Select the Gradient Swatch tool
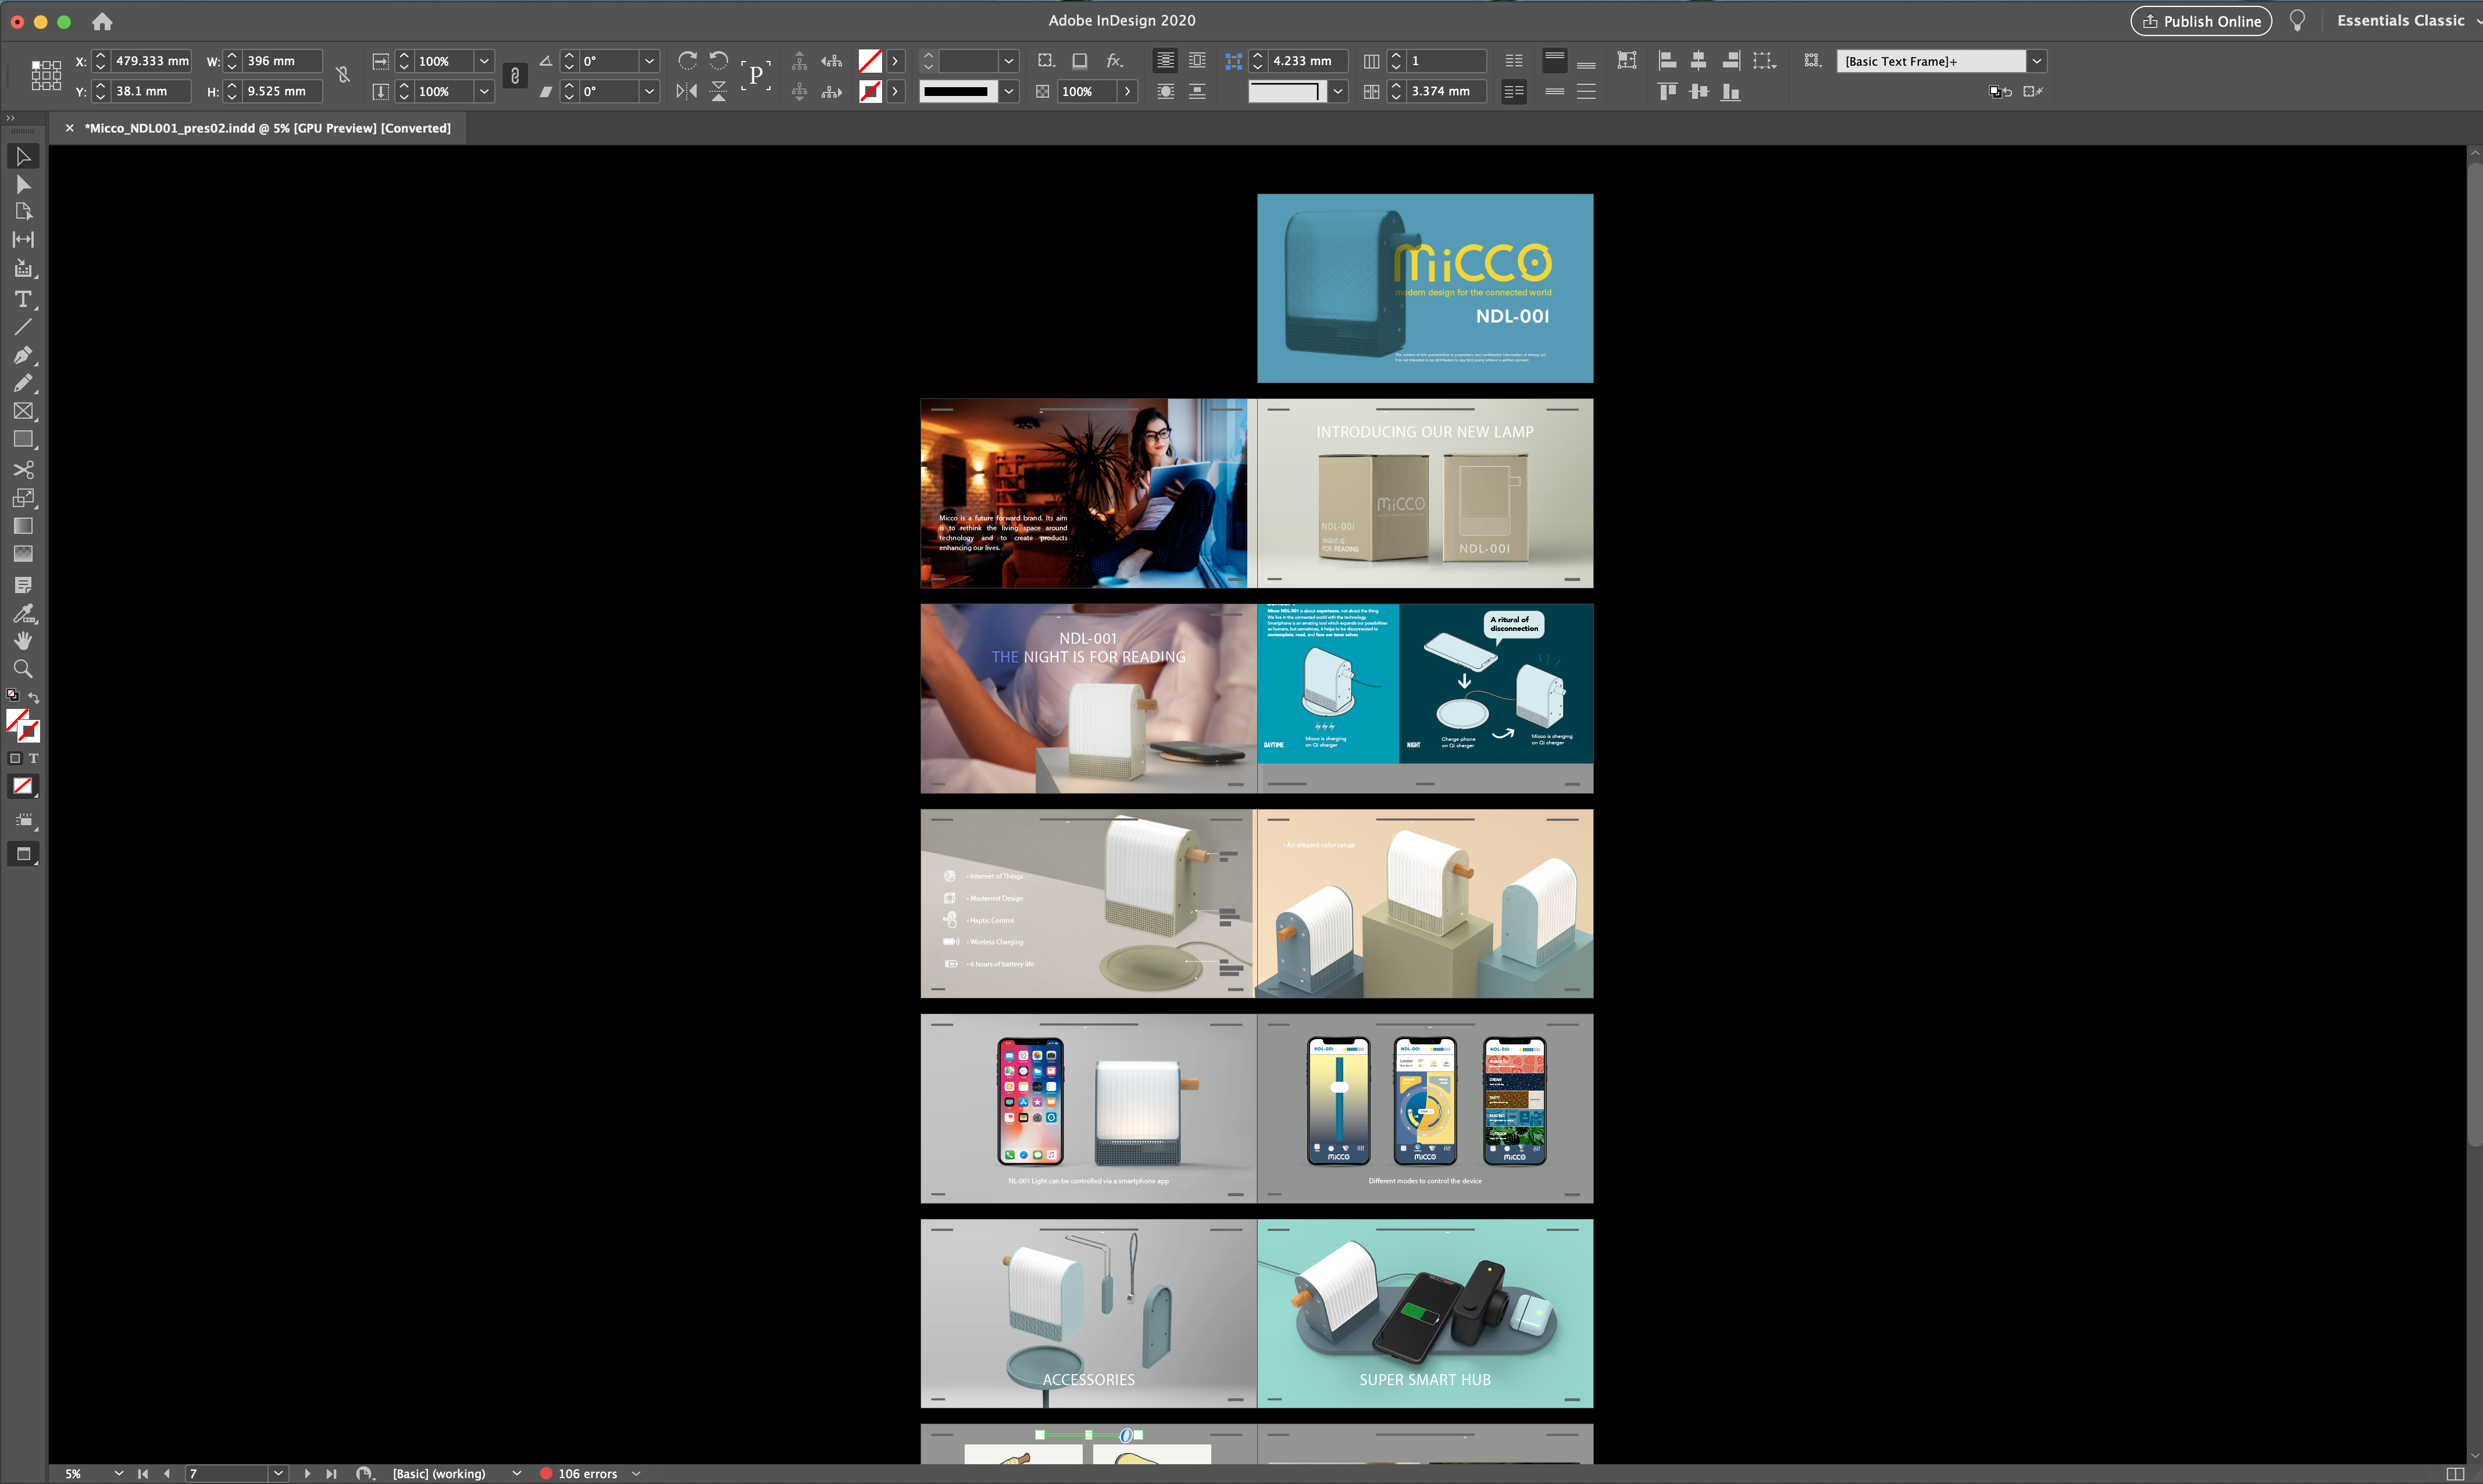Viewport: 2483px width, 1484px height. 23,525
